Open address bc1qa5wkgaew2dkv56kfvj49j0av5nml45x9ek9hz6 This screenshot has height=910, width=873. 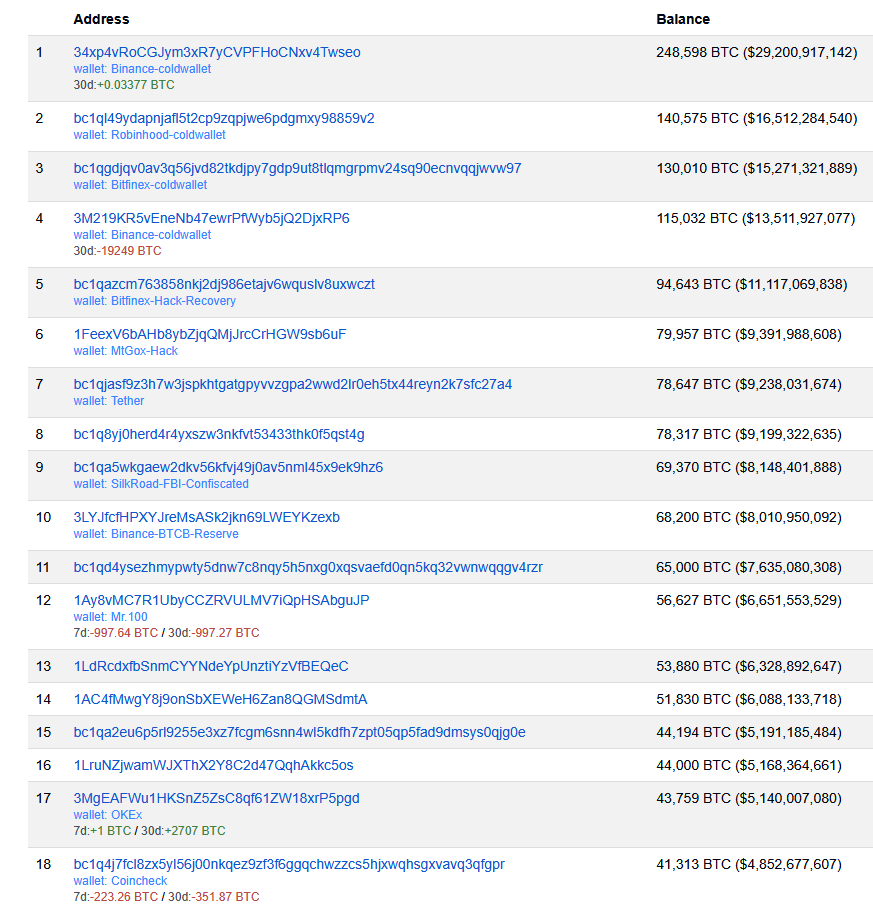(x=228, y=467)
